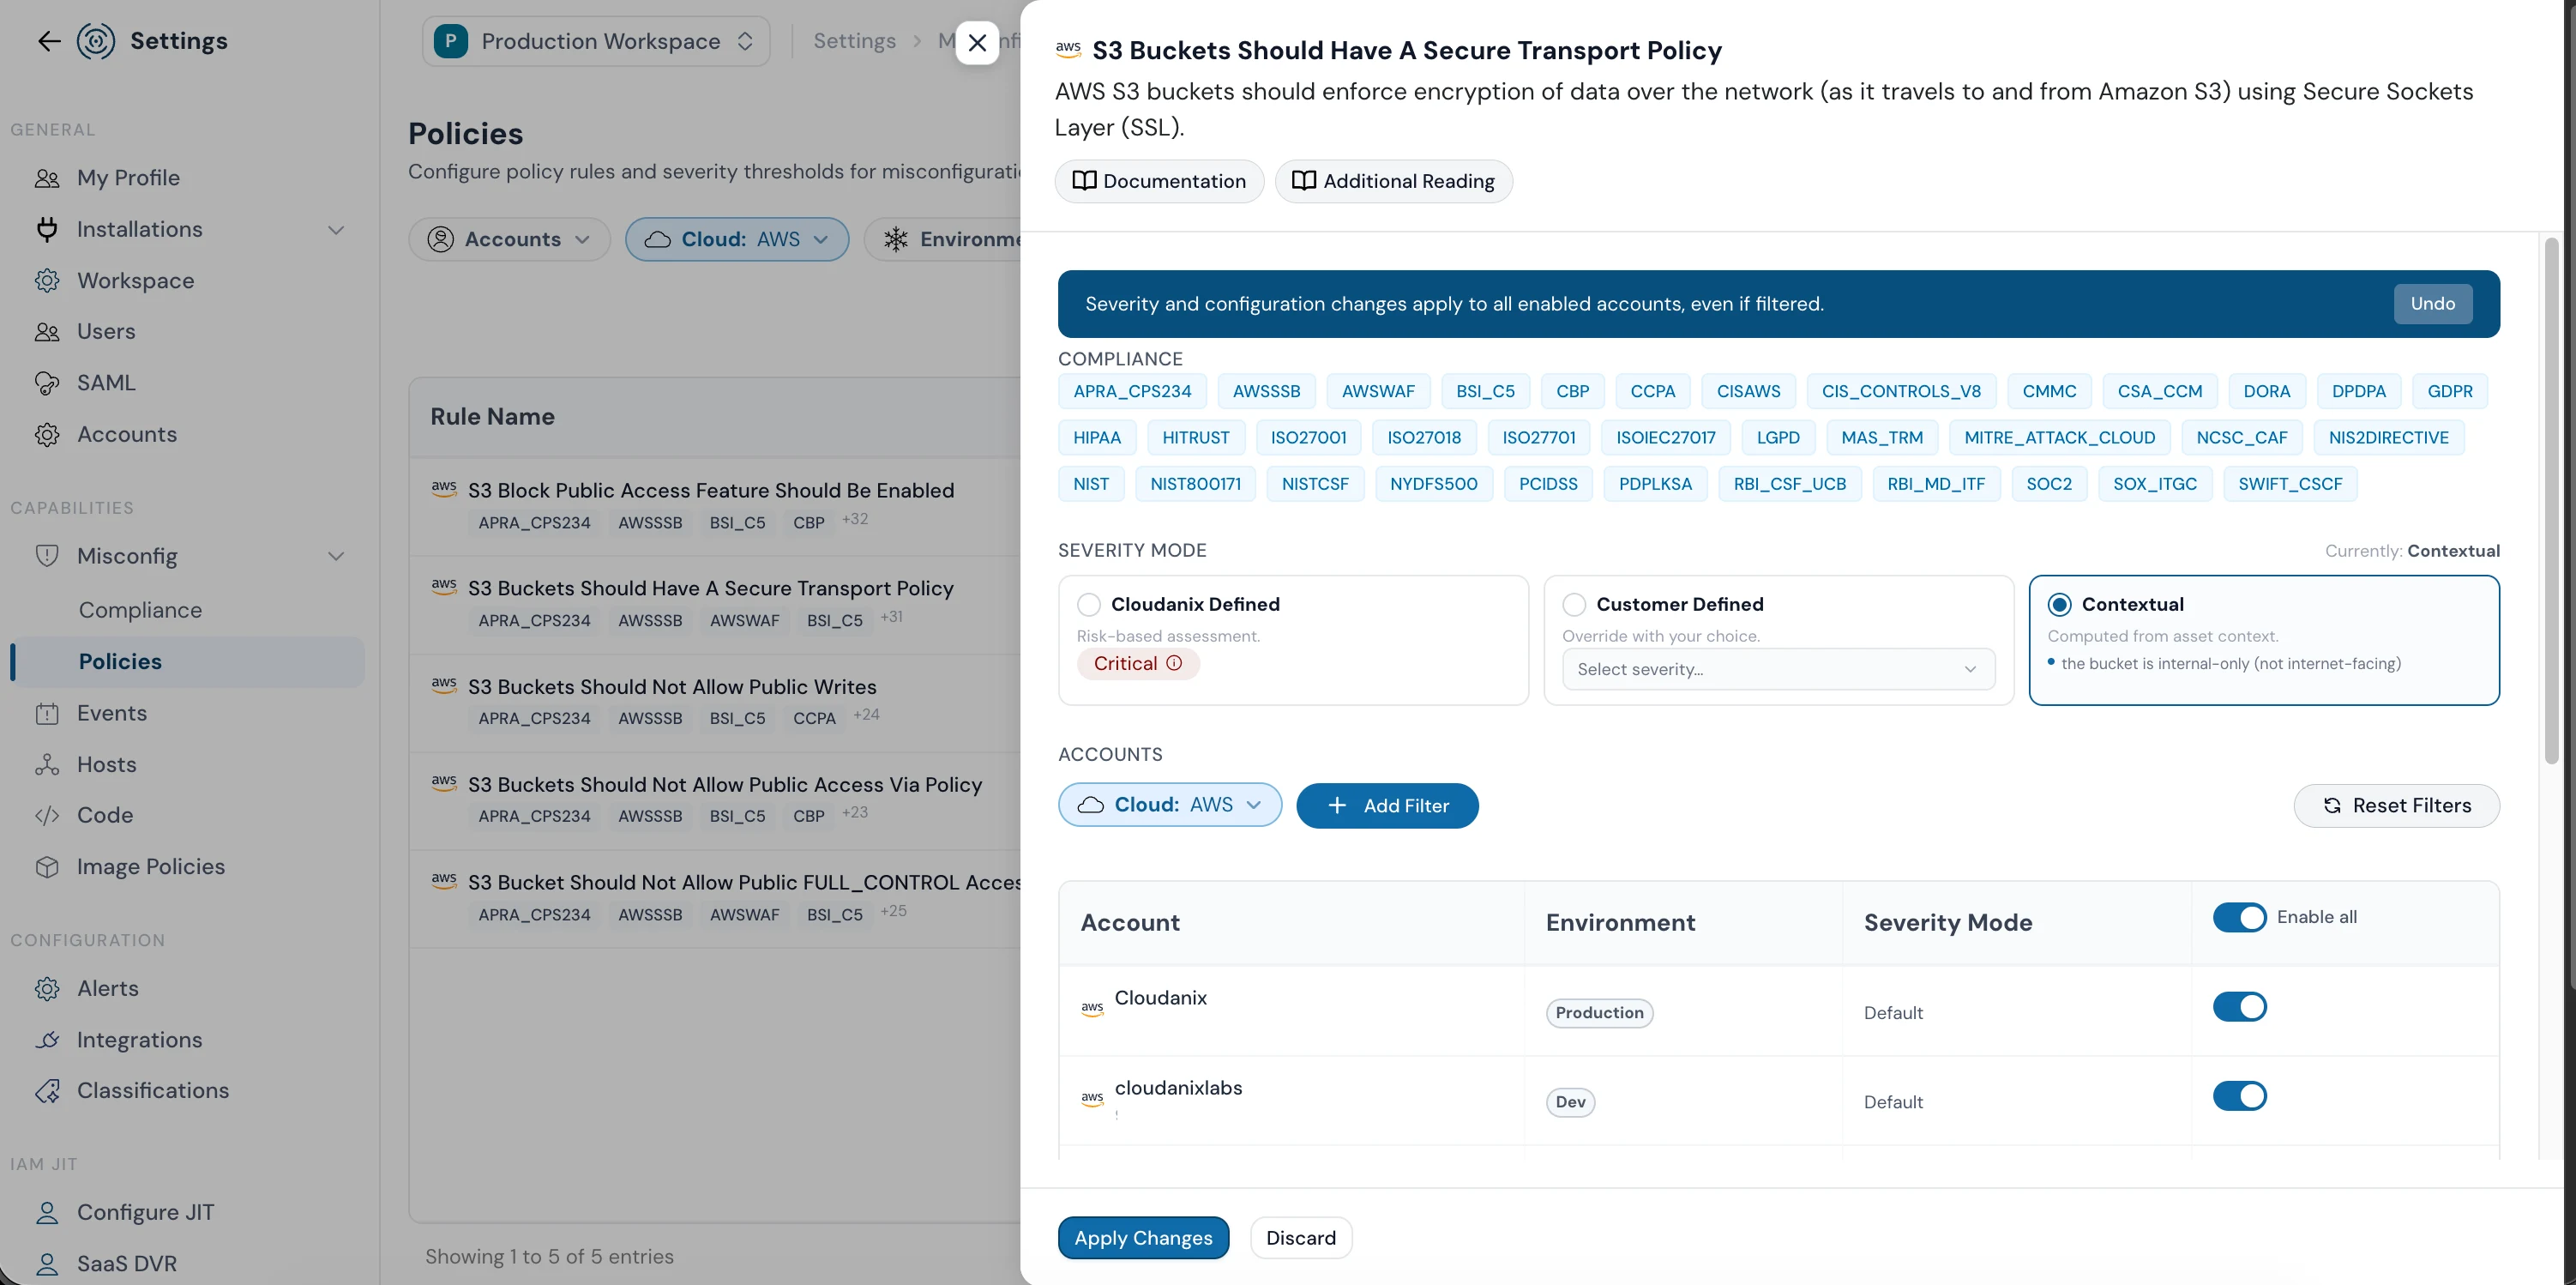Click the Integrations plug icon
This screenshot has height=1285, width=2576.
pyautogui.click(x=47, y=1040)
